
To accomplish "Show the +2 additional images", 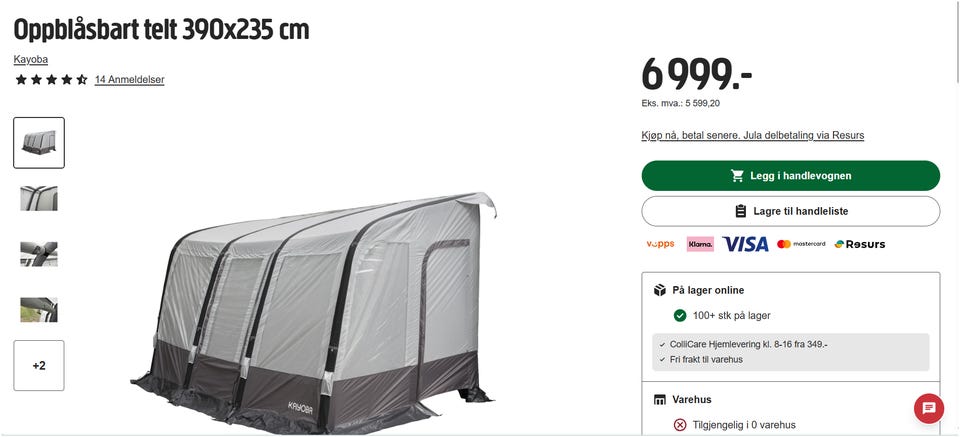I will tap(39, 365).
